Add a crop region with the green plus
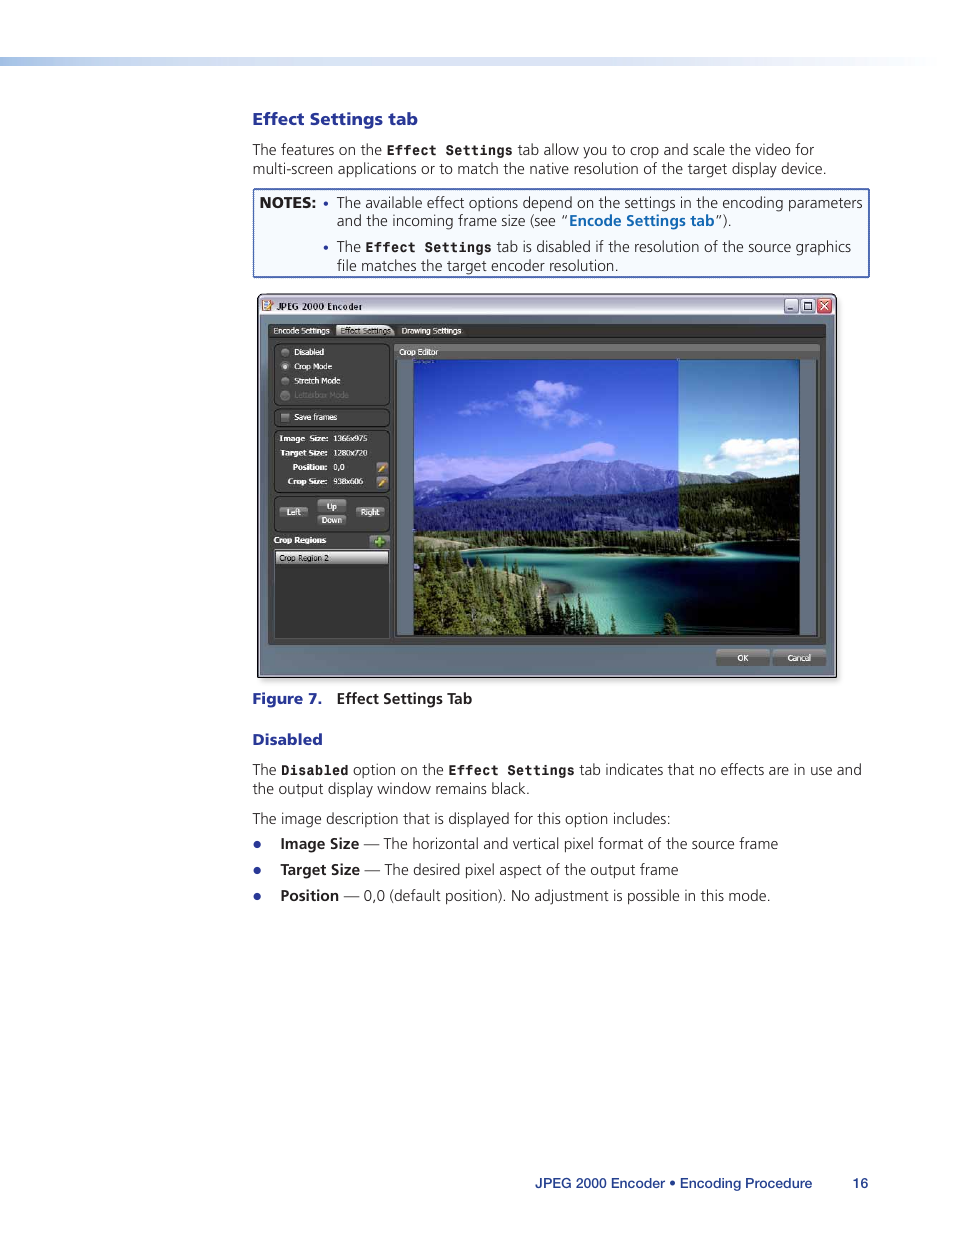Screen dimensions: 954x1235 click(x=379, y=541)
